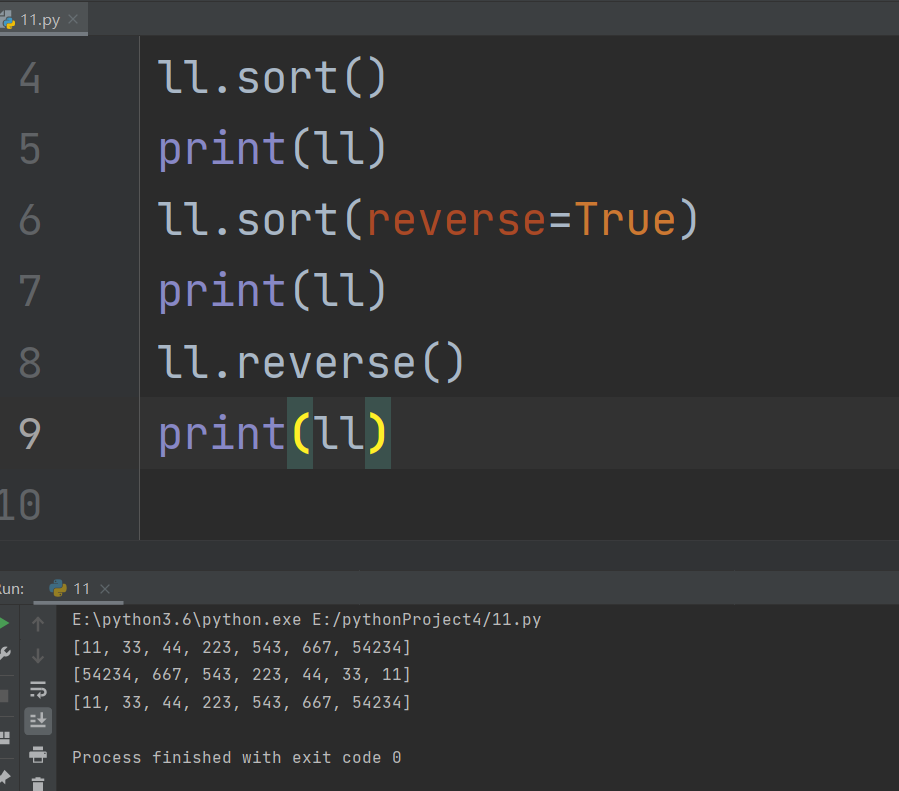
Task: Select the 11.py editor tab
Action: pos(43,19)
